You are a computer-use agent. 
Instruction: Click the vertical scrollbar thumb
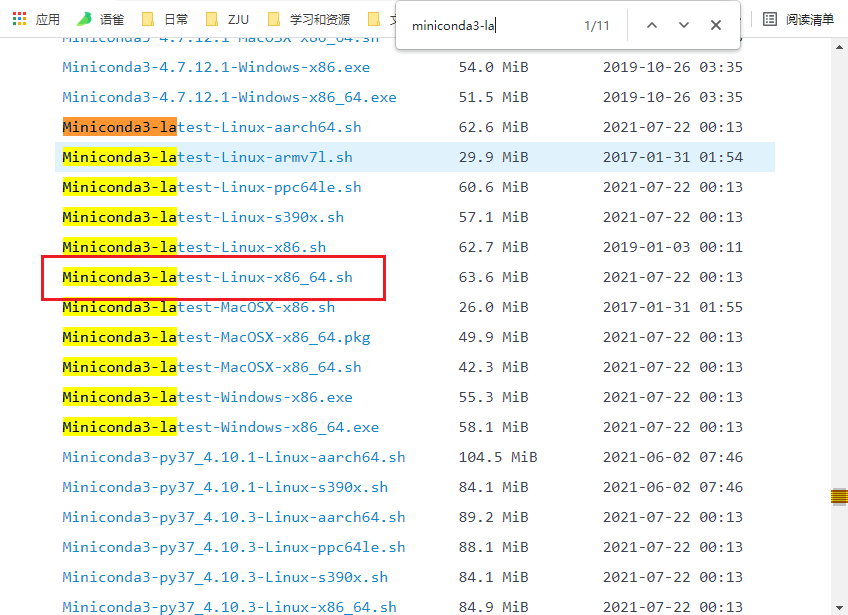[x=839, y=496]
